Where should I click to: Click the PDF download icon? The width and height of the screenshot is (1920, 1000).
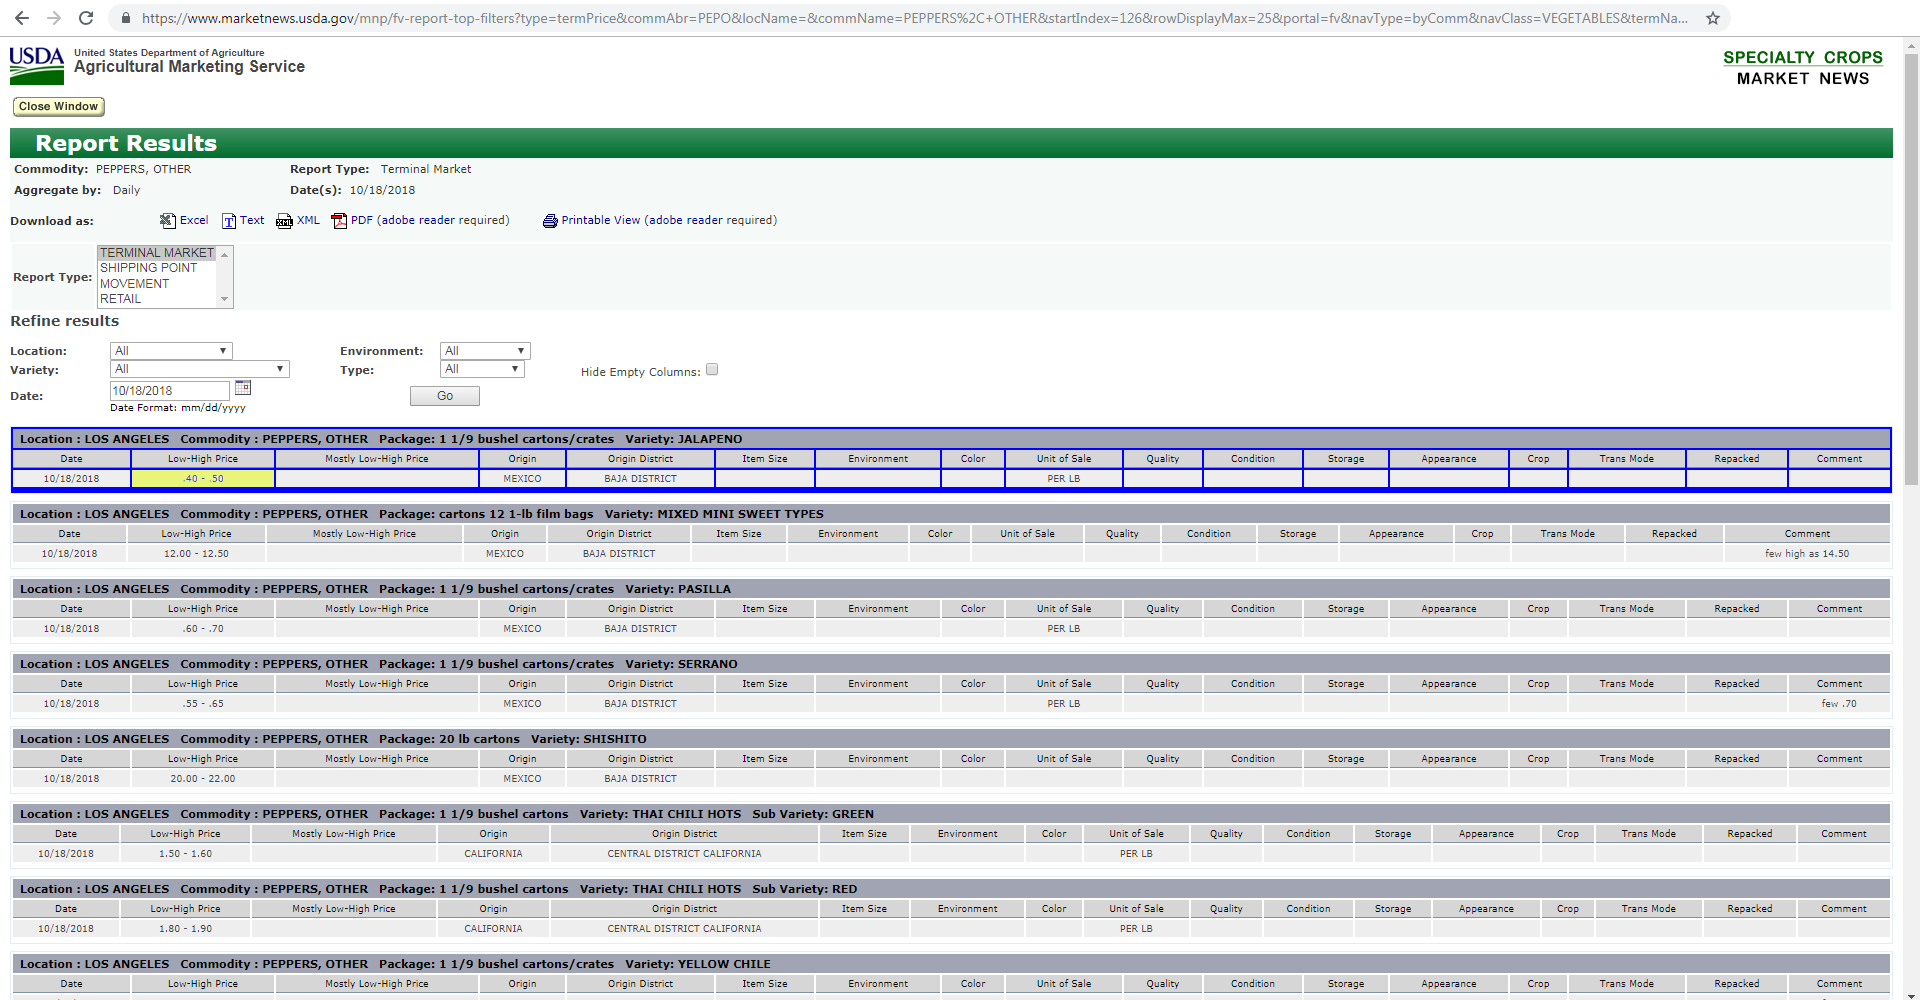[339, 221]
